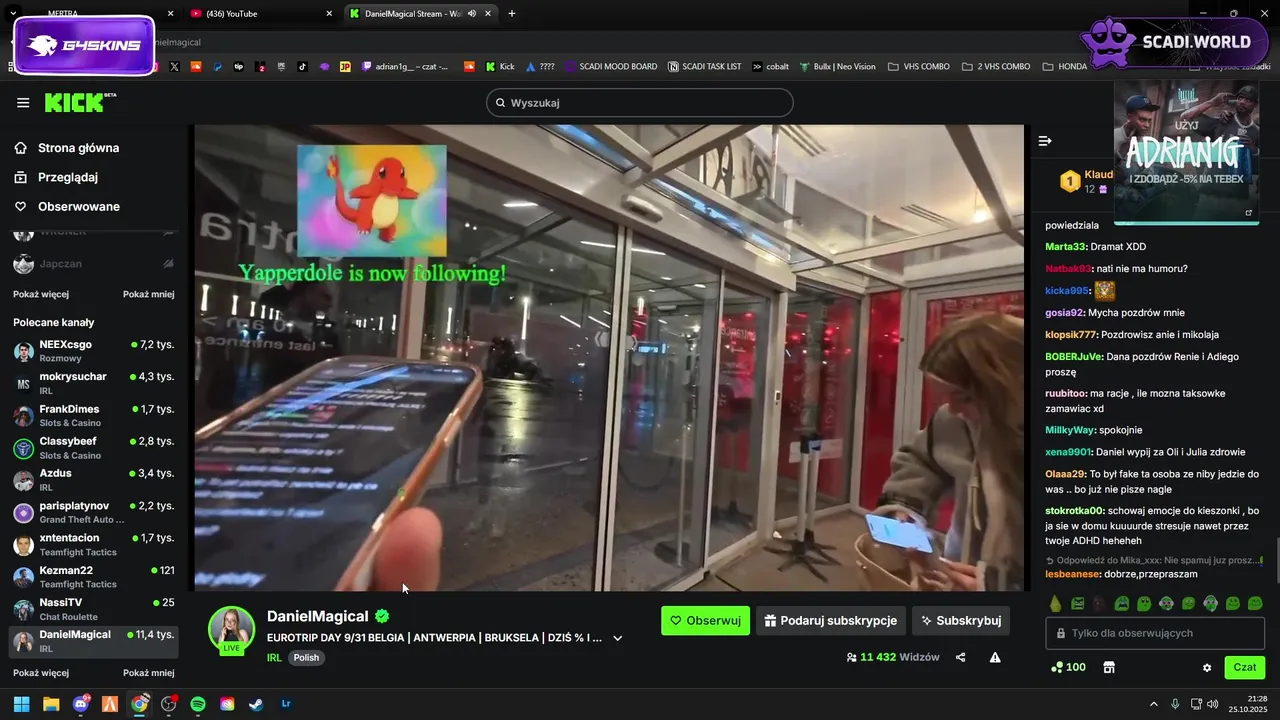The height and width of the screenshot is (720, 1280).
Task: Open Azdus recommended channel
Action: [x=94, y=480]
